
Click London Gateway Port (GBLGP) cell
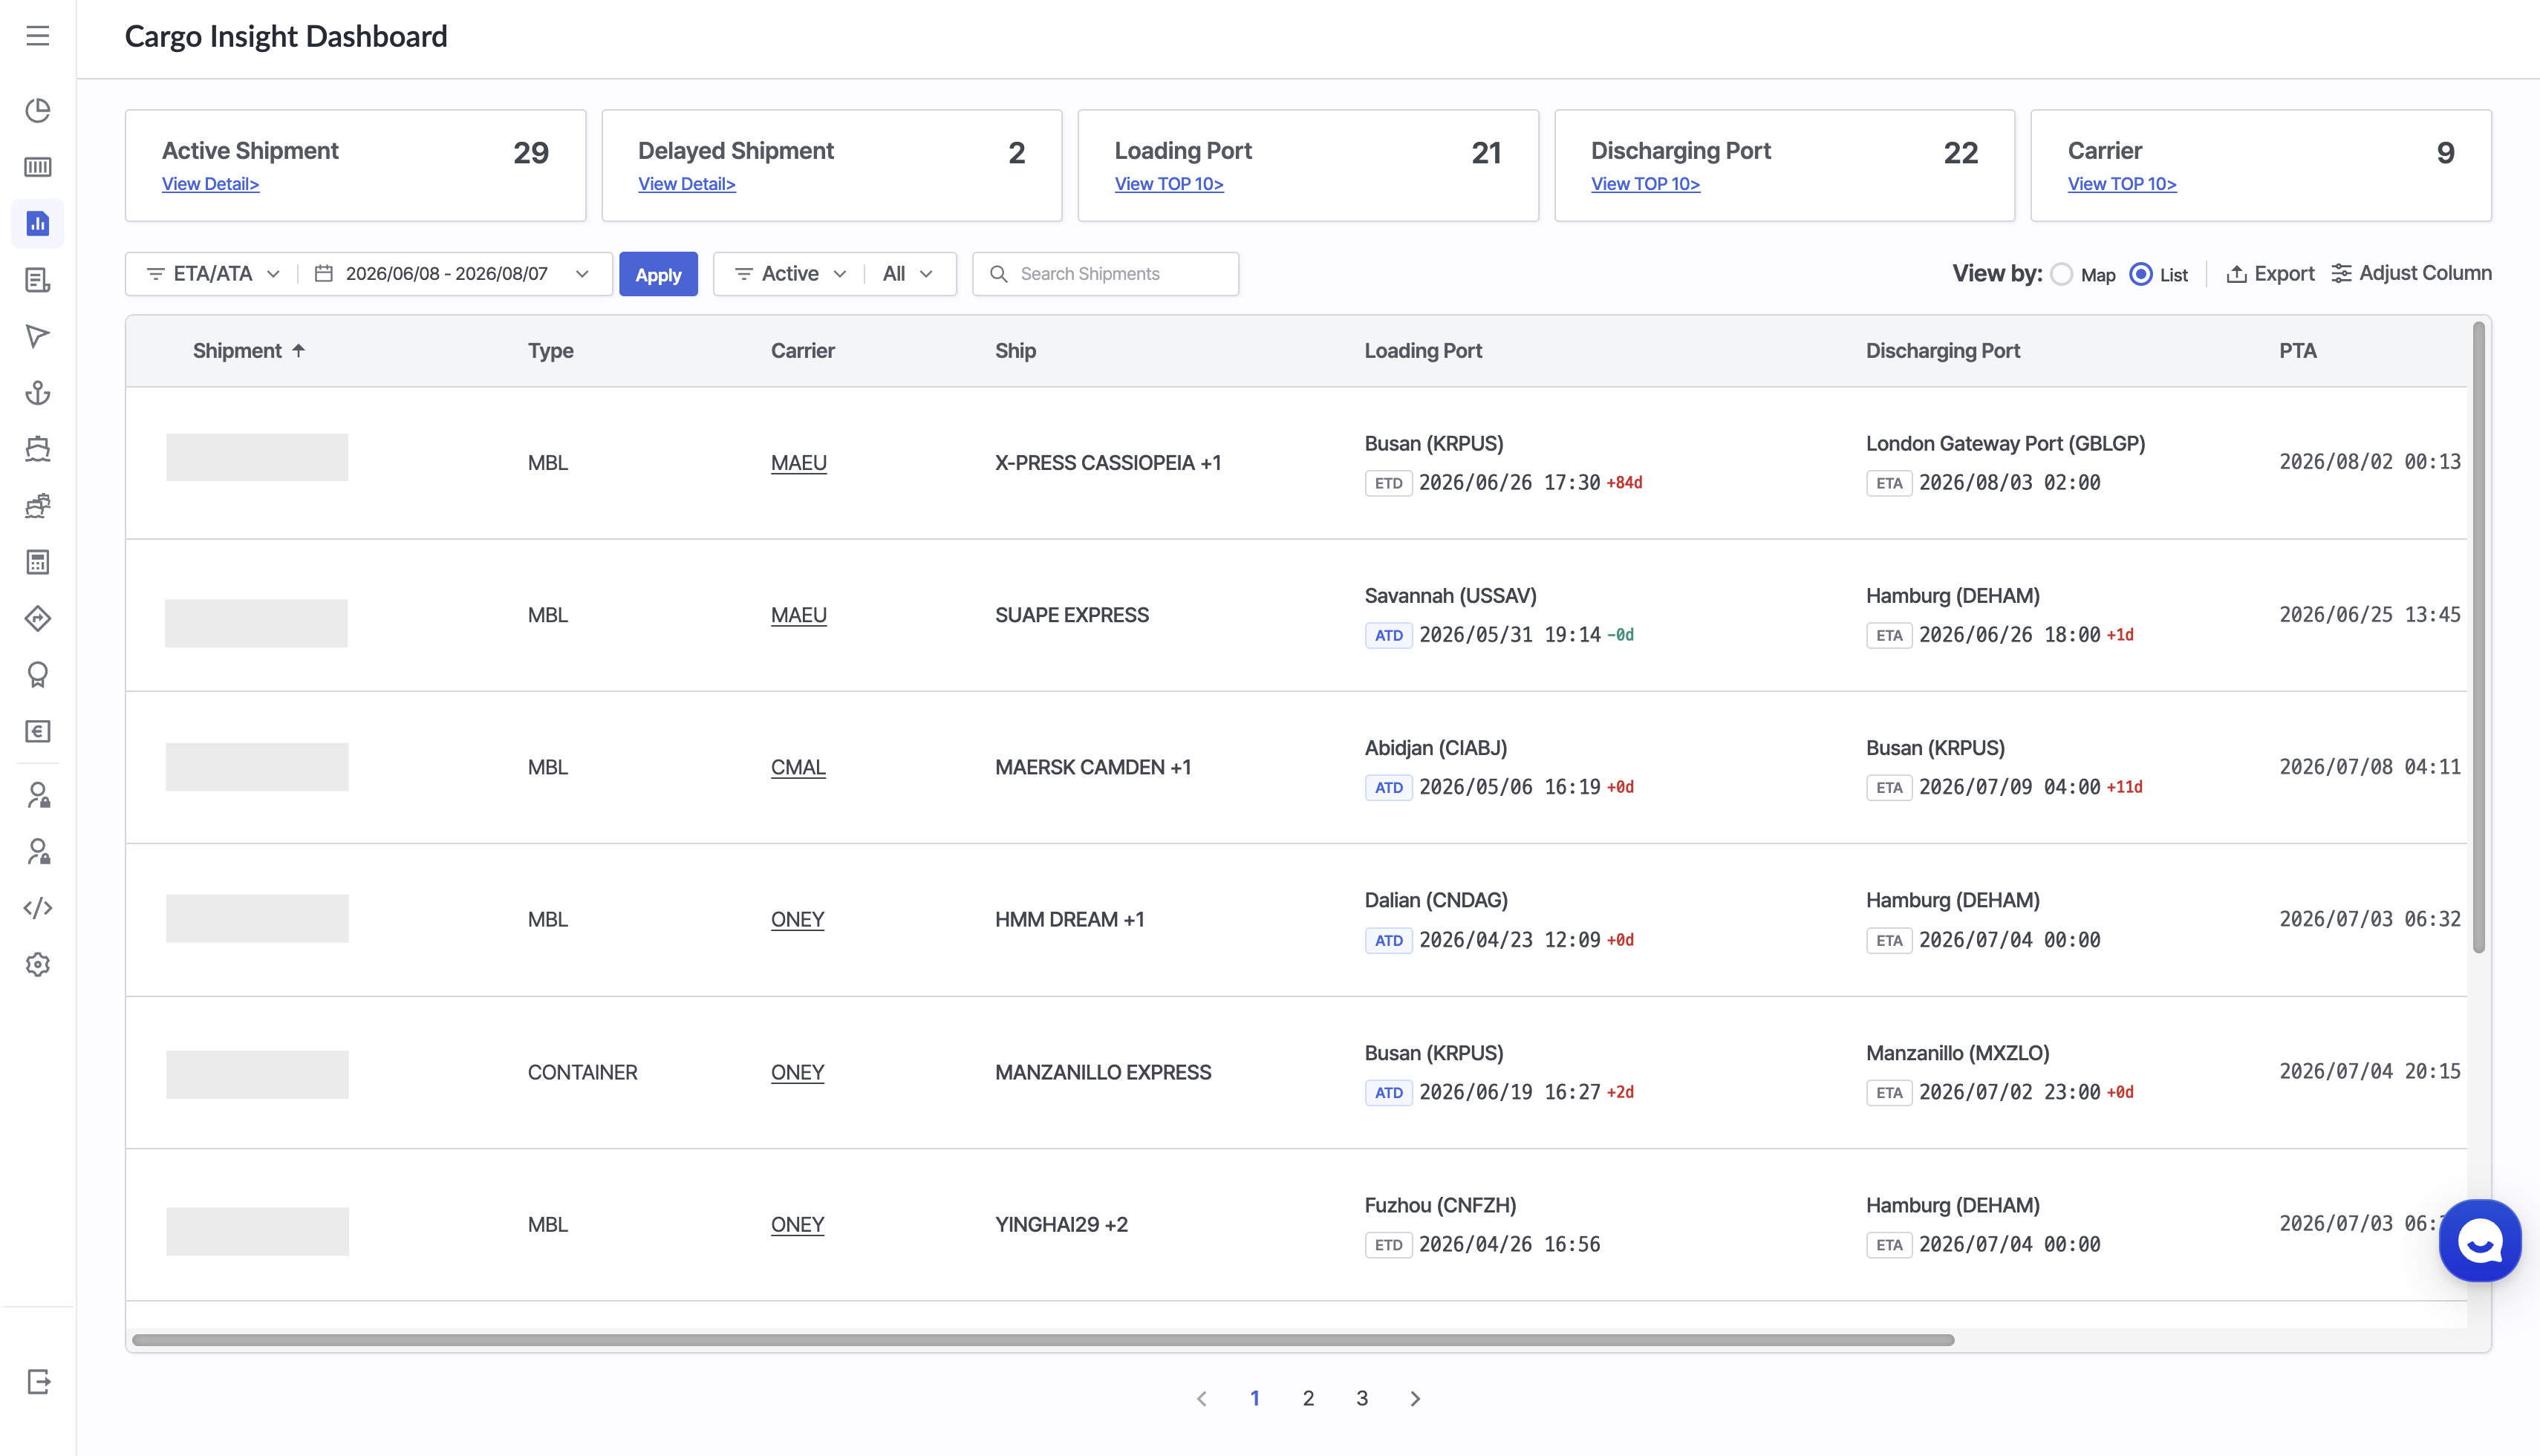click(2005, 443)
